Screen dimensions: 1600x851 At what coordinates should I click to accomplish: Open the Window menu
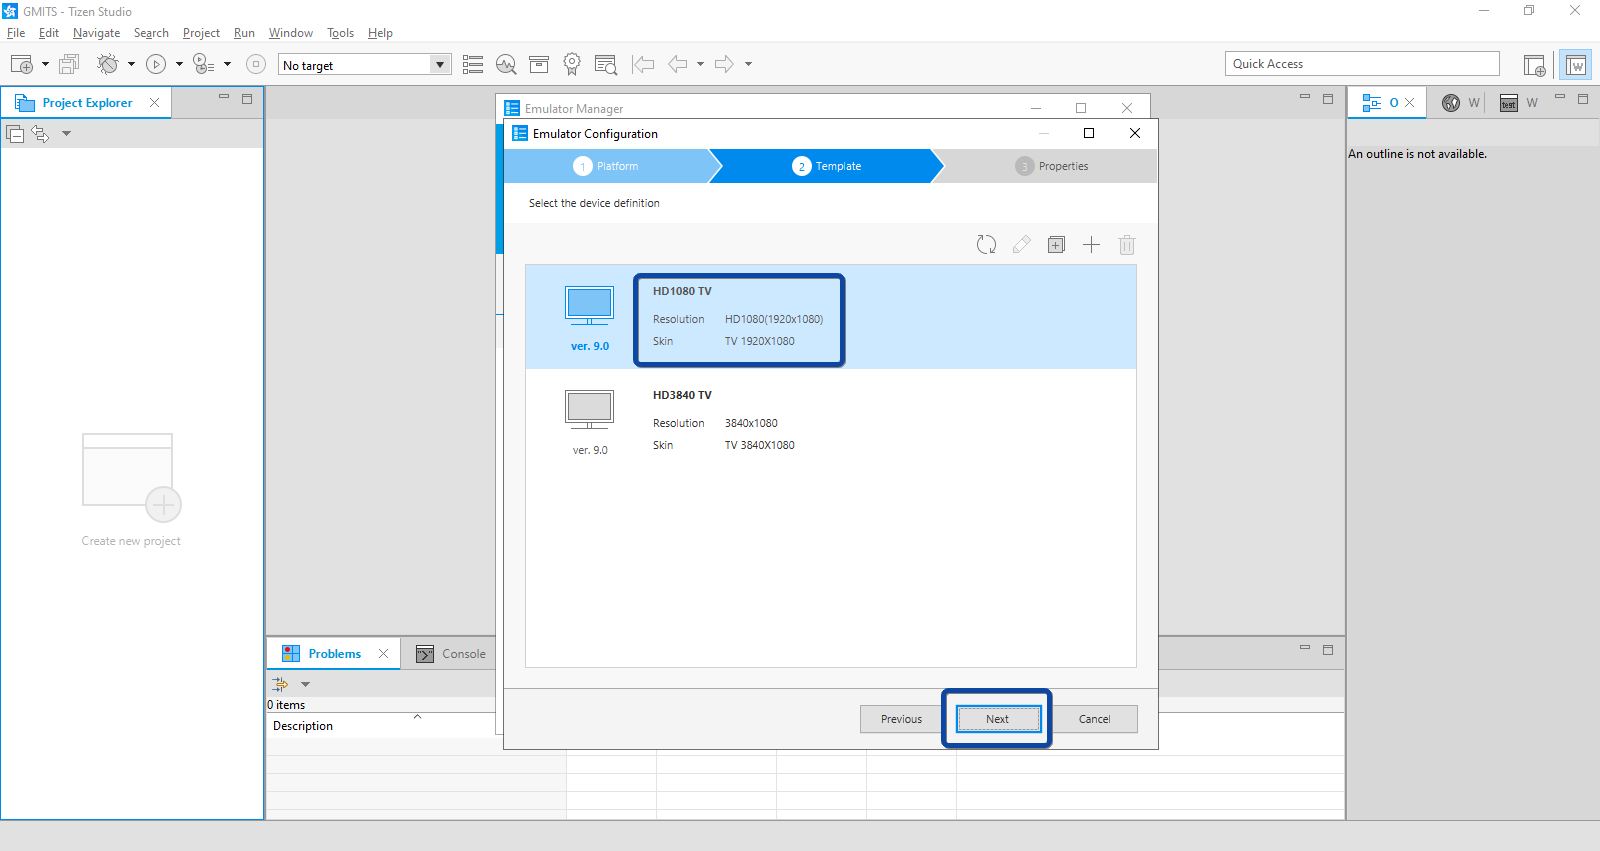coord(291,33)
